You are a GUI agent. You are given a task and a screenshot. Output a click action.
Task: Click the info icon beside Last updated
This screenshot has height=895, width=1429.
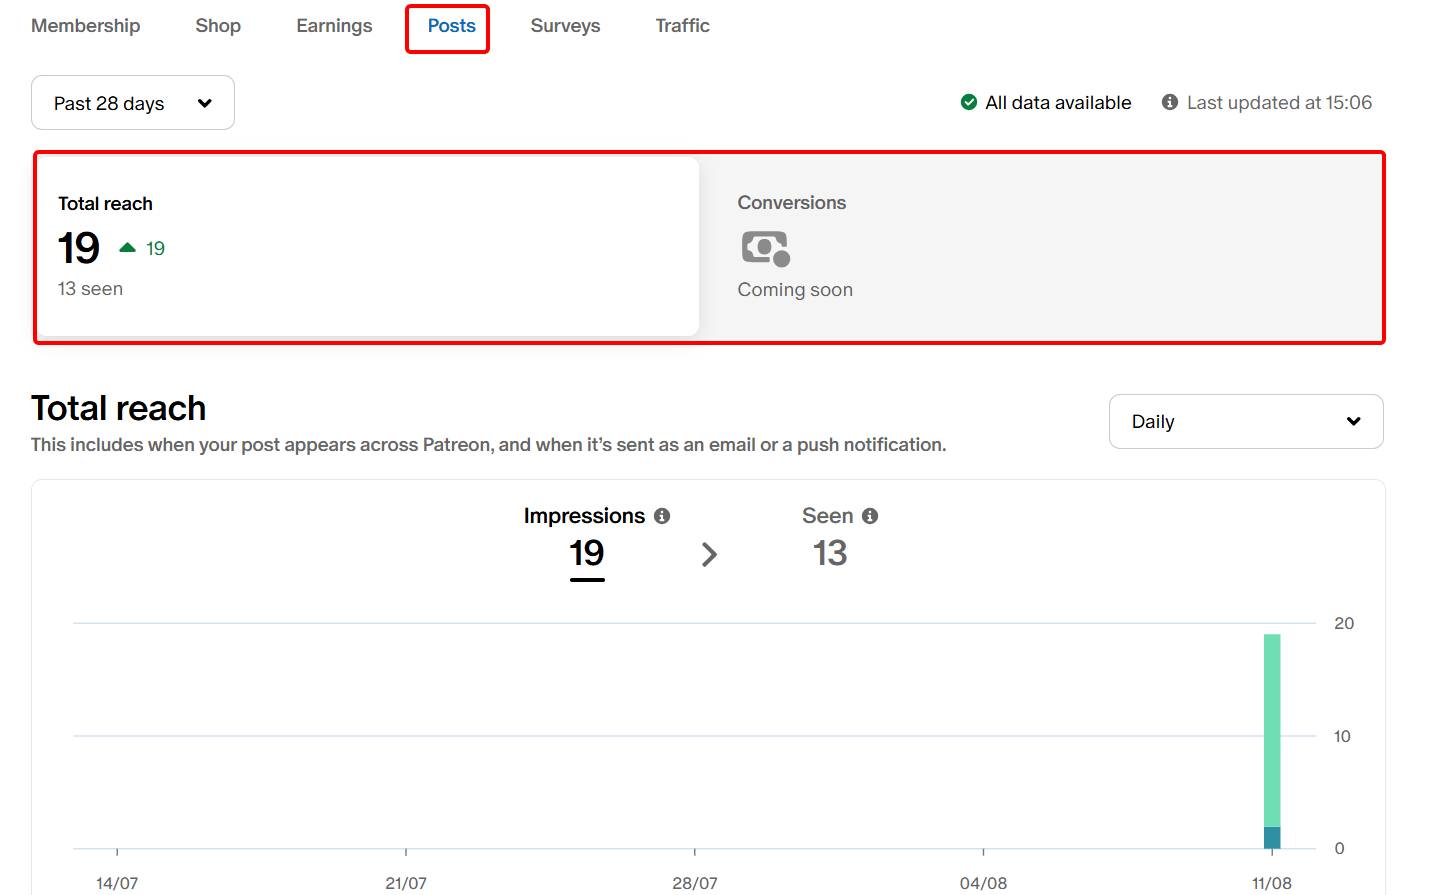1169,102
